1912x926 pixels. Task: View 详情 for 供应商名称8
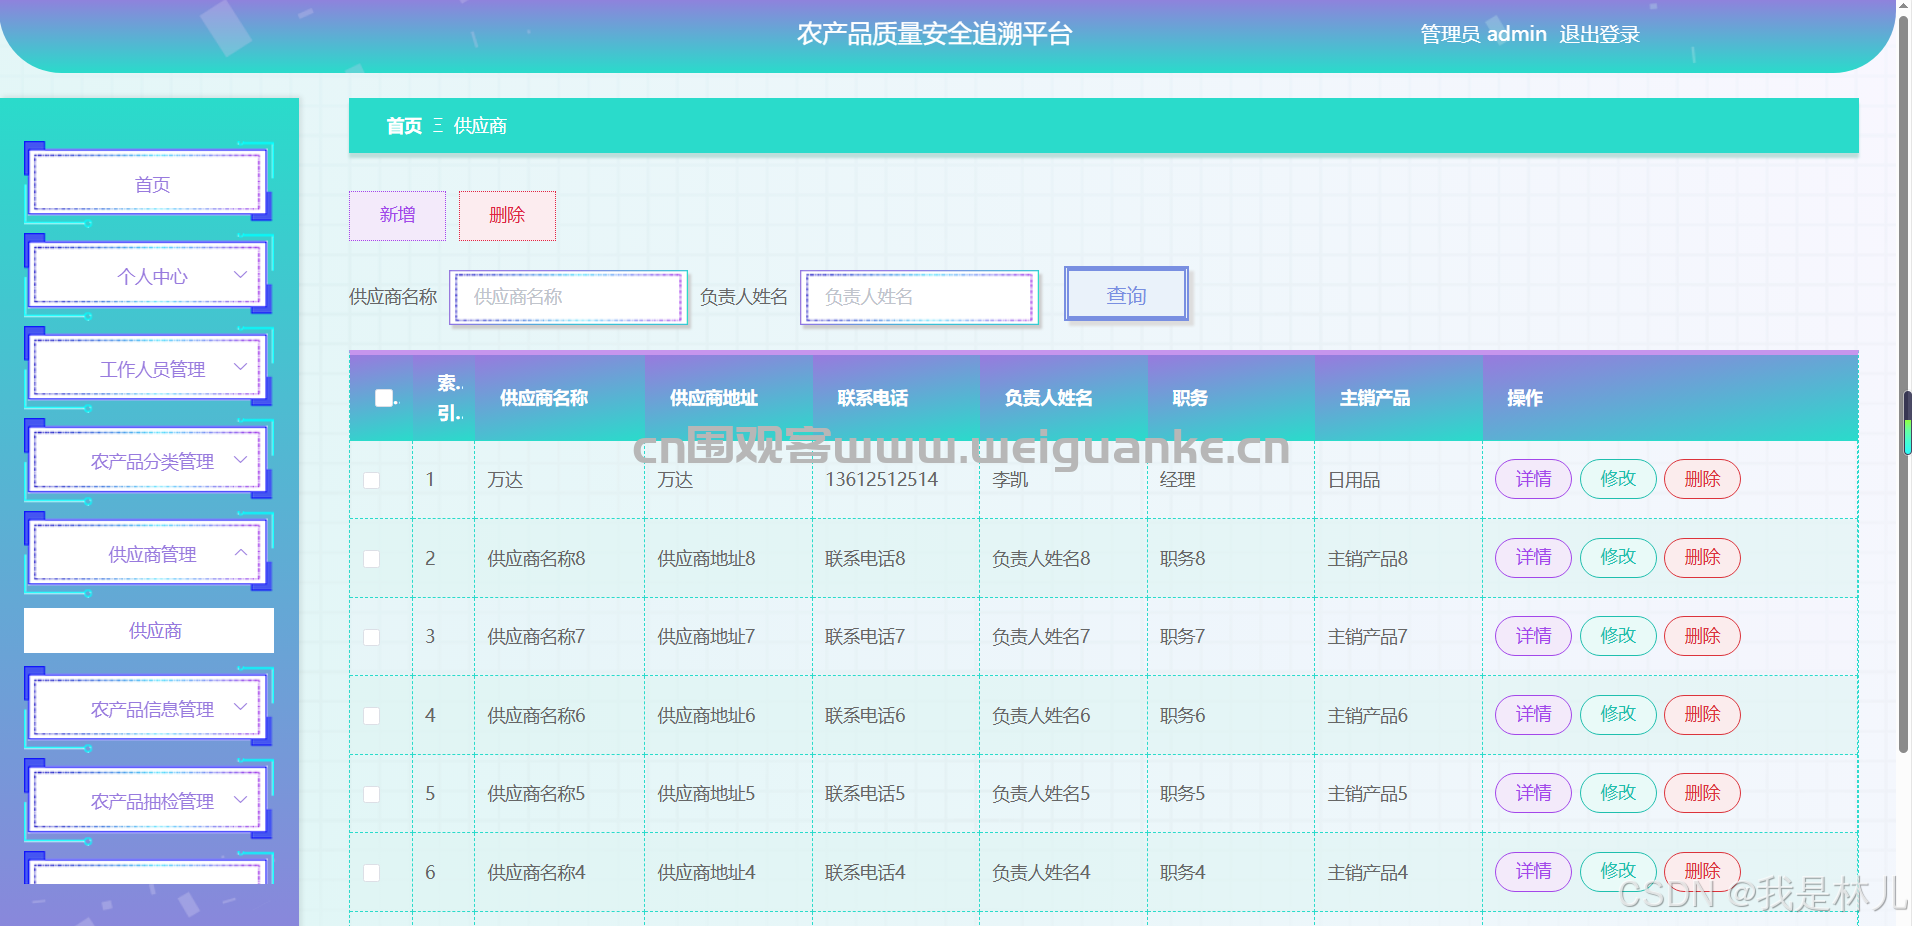click(x=1533, y=557)
